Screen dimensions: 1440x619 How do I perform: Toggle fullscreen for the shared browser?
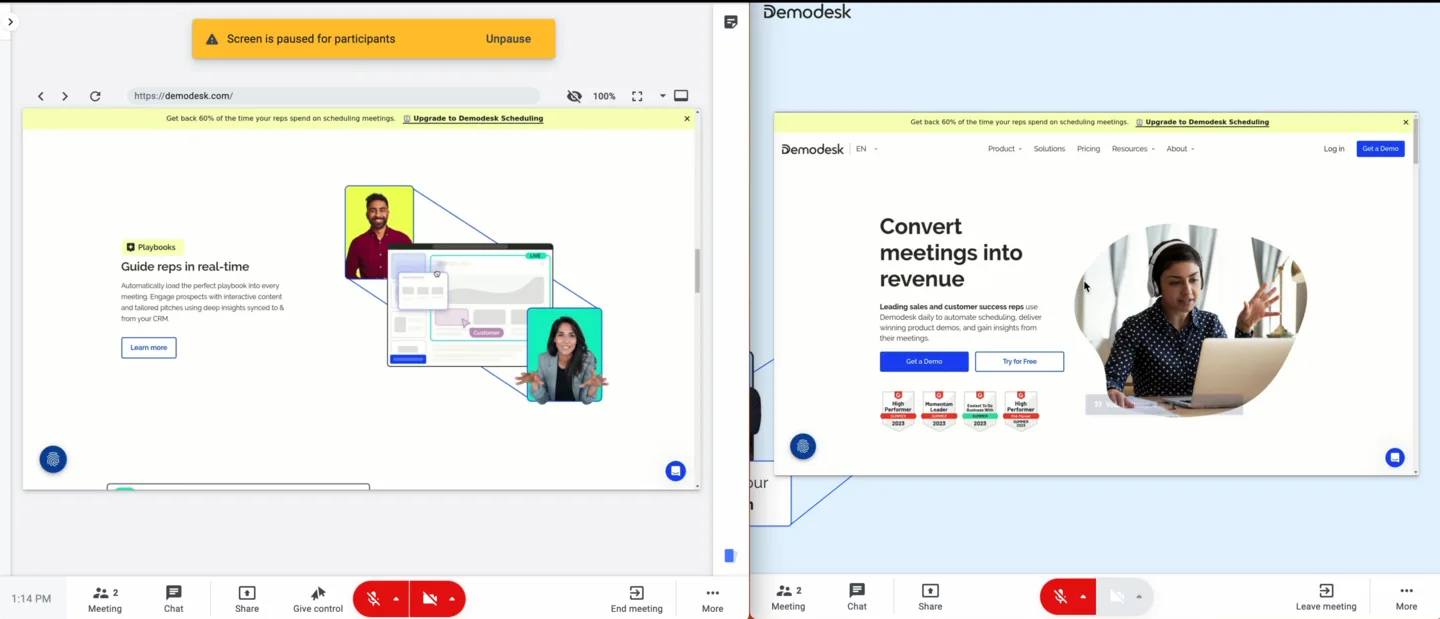tap(637, 96)
